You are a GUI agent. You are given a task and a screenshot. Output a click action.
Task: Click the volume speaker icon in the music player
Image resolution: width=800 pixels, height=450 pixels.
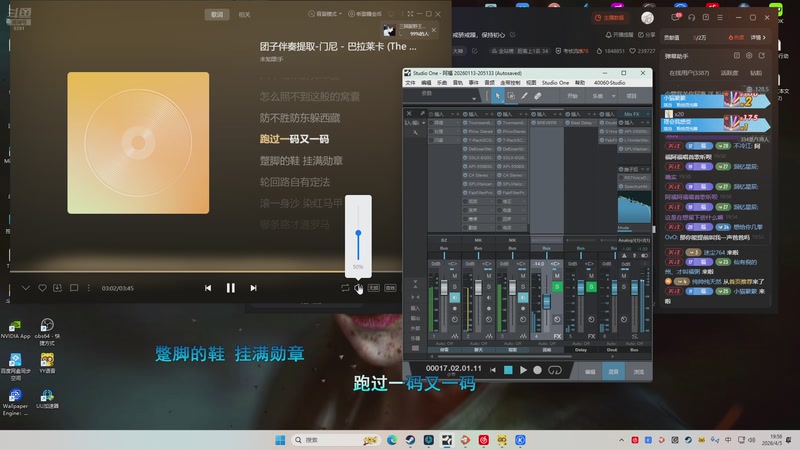click(x=359, y=288)
